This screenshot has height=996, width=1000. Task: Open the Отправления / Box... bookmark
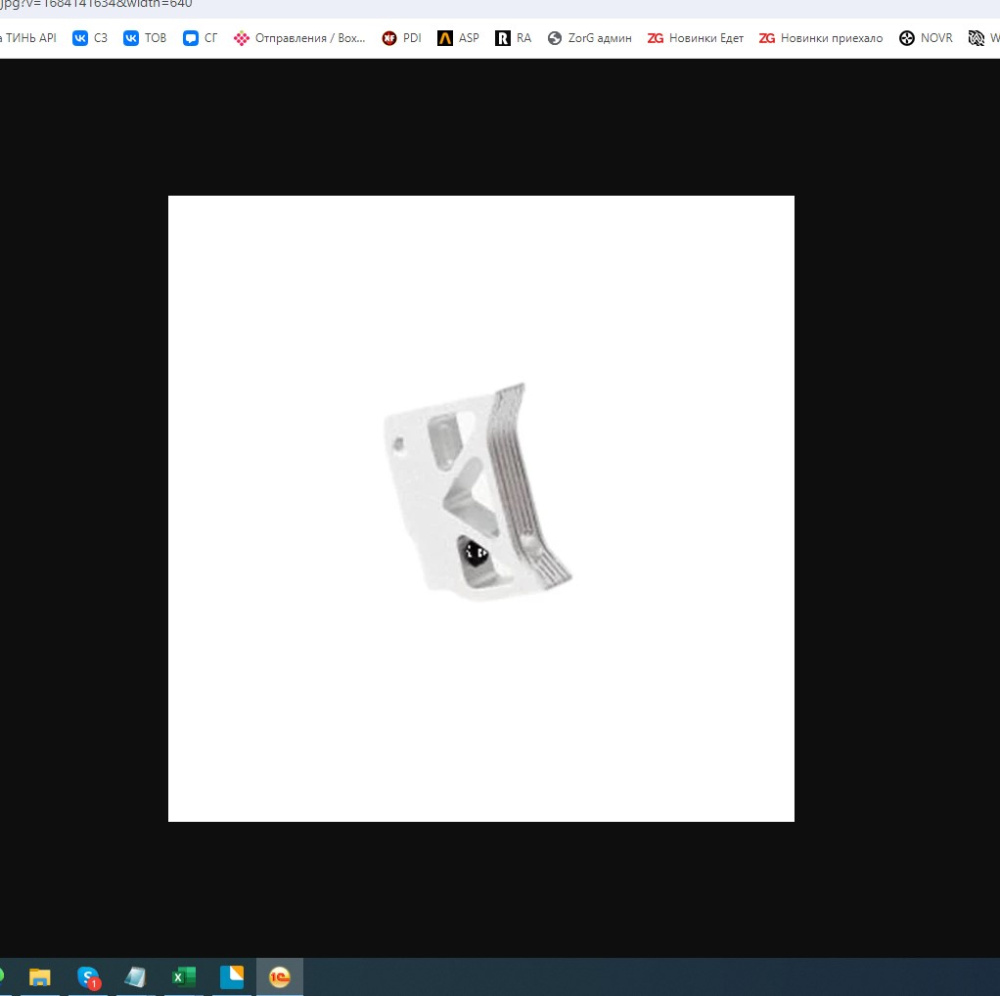click(300, 38)
